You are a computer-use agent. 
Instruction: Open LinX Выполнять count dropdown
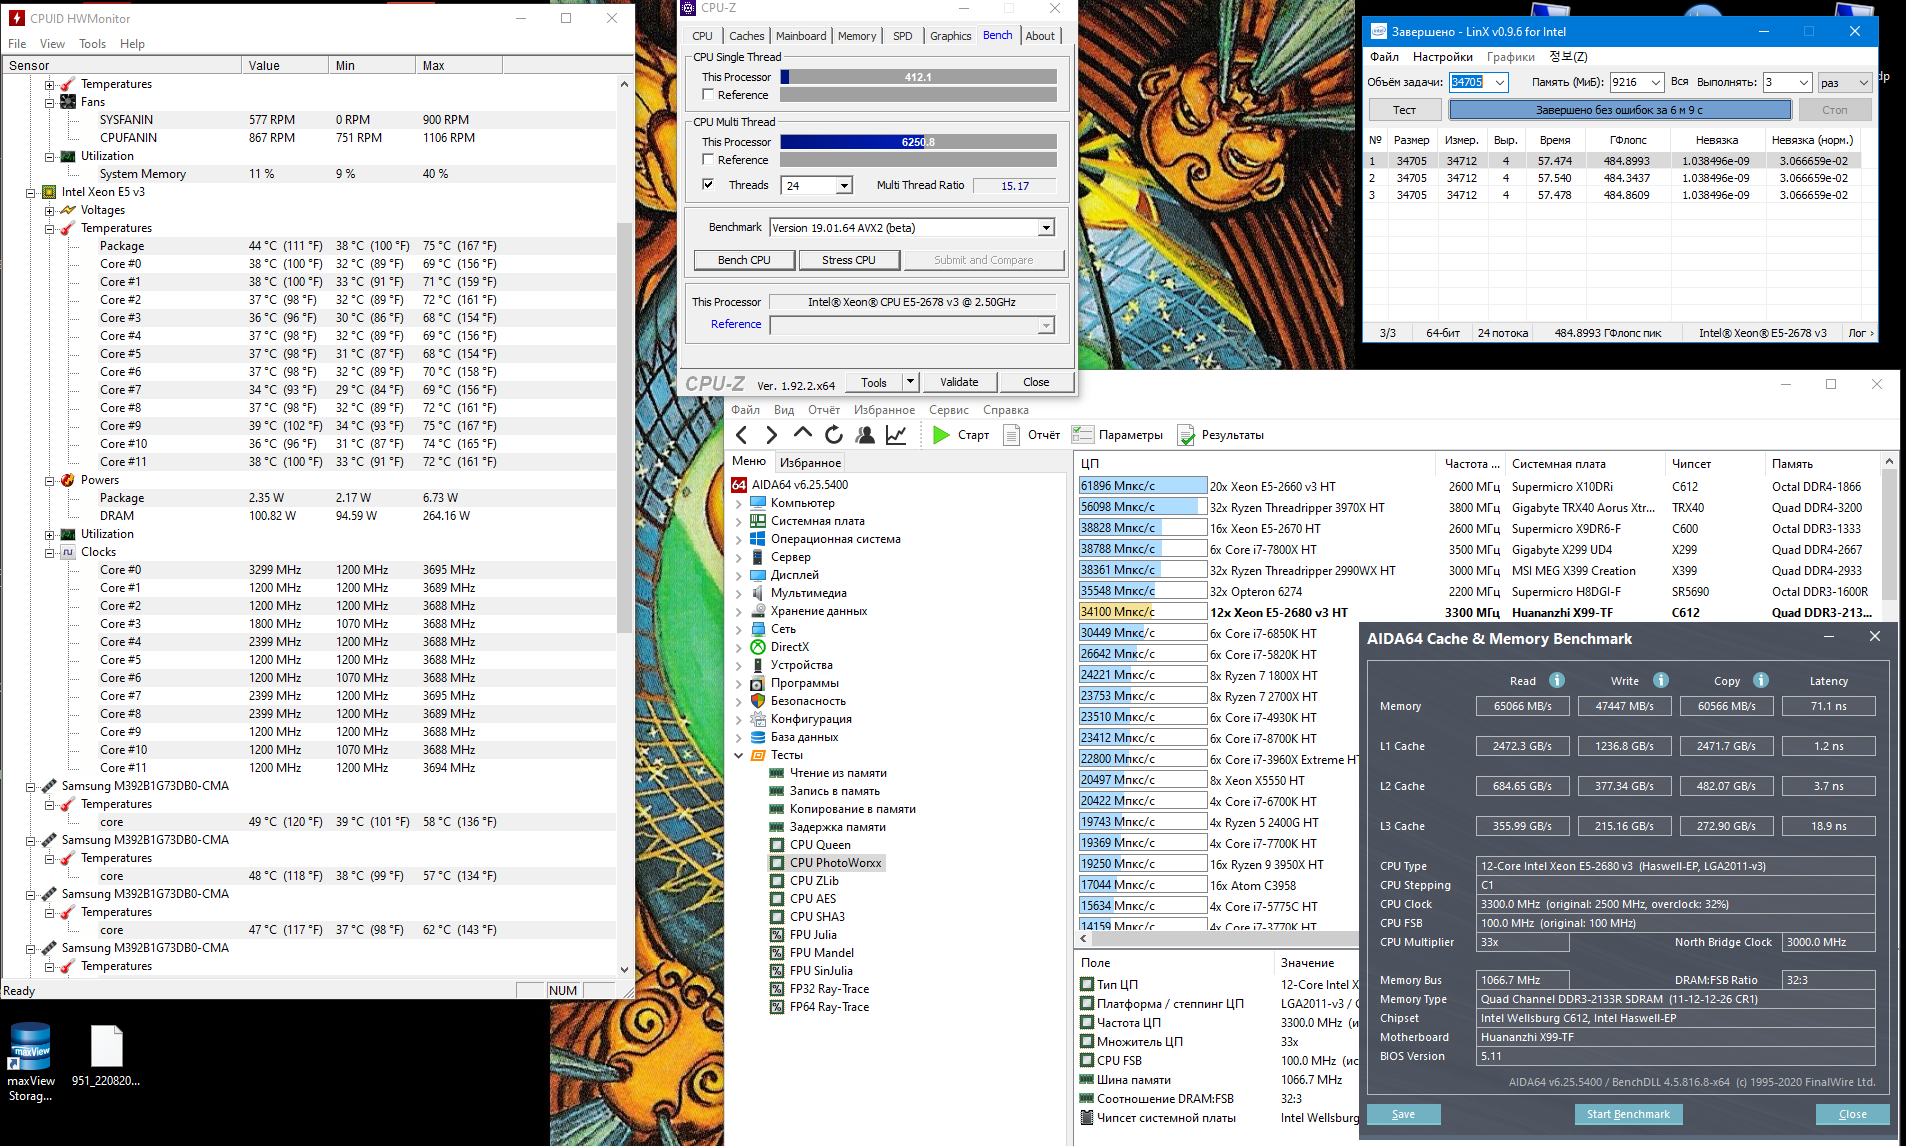1803,82
